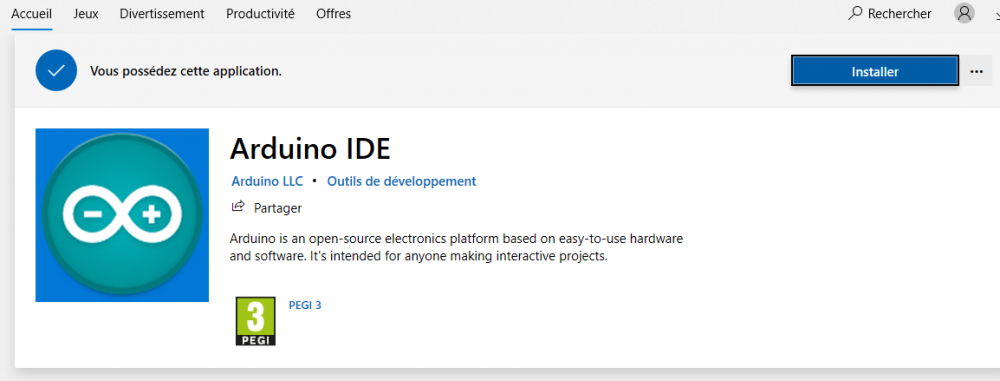View the Offres tab

click(334, 13)
